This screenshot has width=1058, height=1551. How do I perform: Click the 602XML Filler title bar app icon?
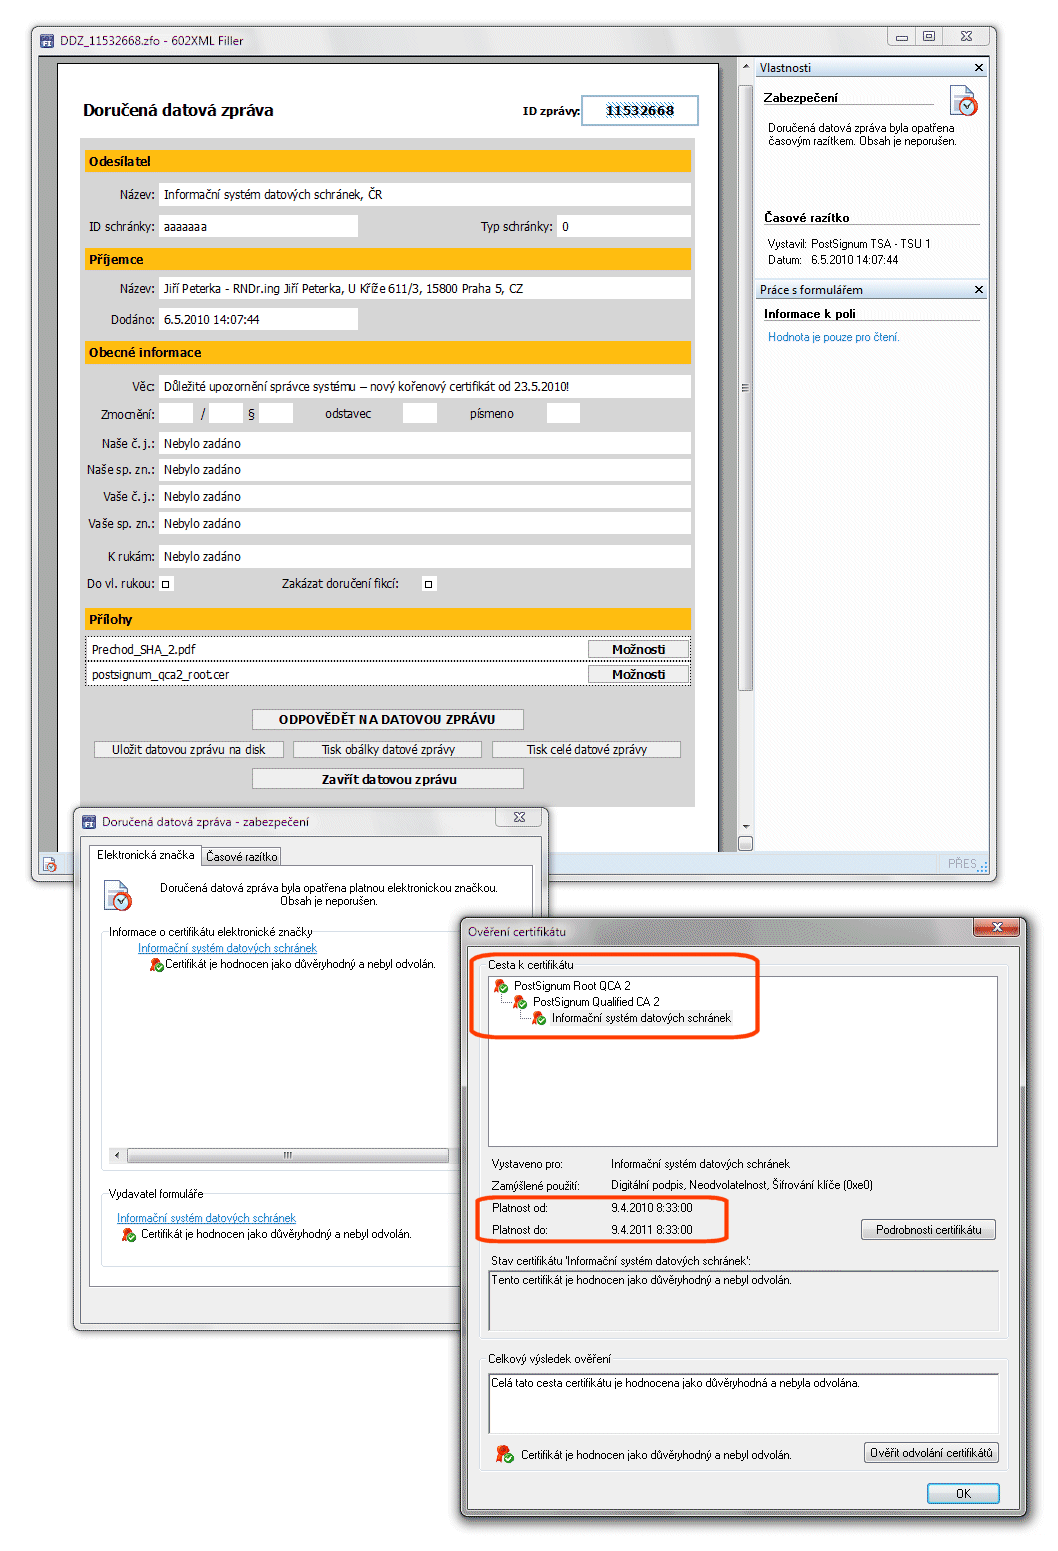[47, 41]
